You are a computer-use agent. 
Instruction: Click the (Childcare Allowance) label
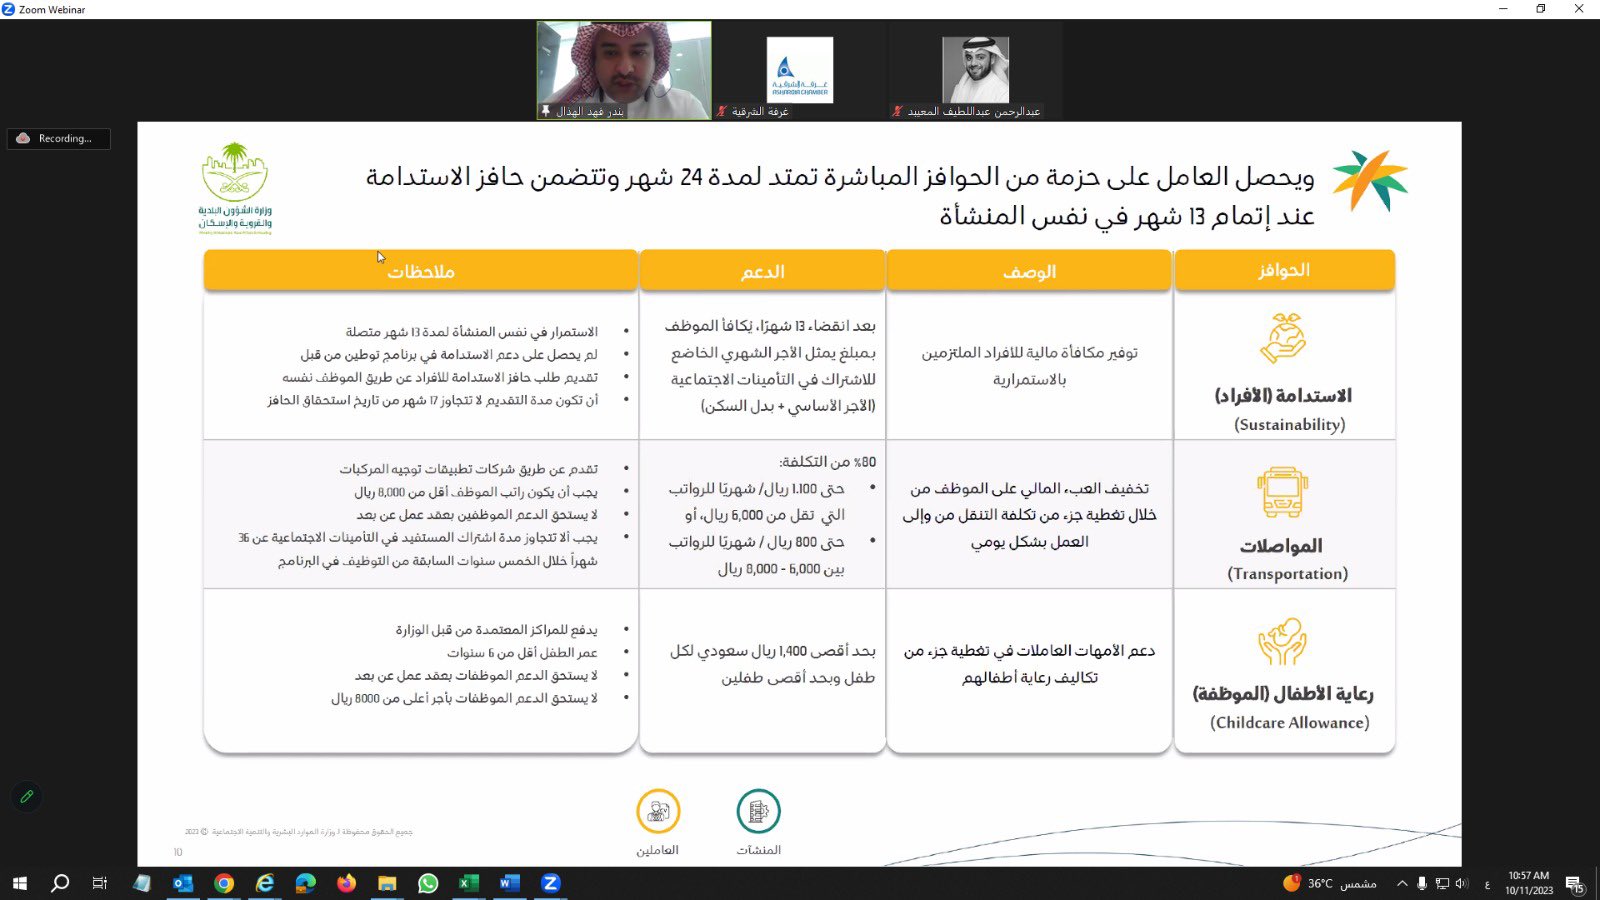[x=1290, y=722]
